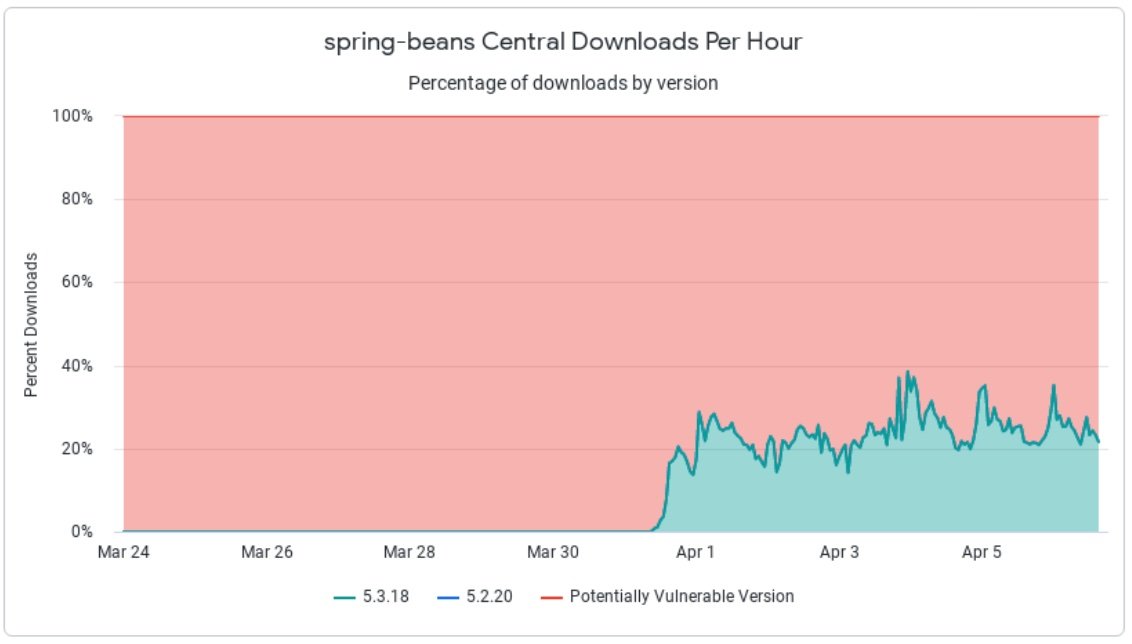Click the Mar 30 x-axis date label
Screen dimensions: 1132x644
pyautogui.click(x=553, y=552)
